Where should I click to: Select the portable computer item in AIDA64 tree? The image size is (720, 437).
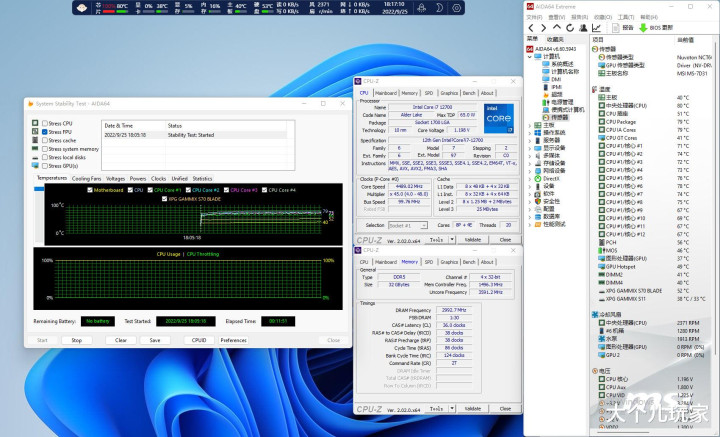[x=568, y=110]
